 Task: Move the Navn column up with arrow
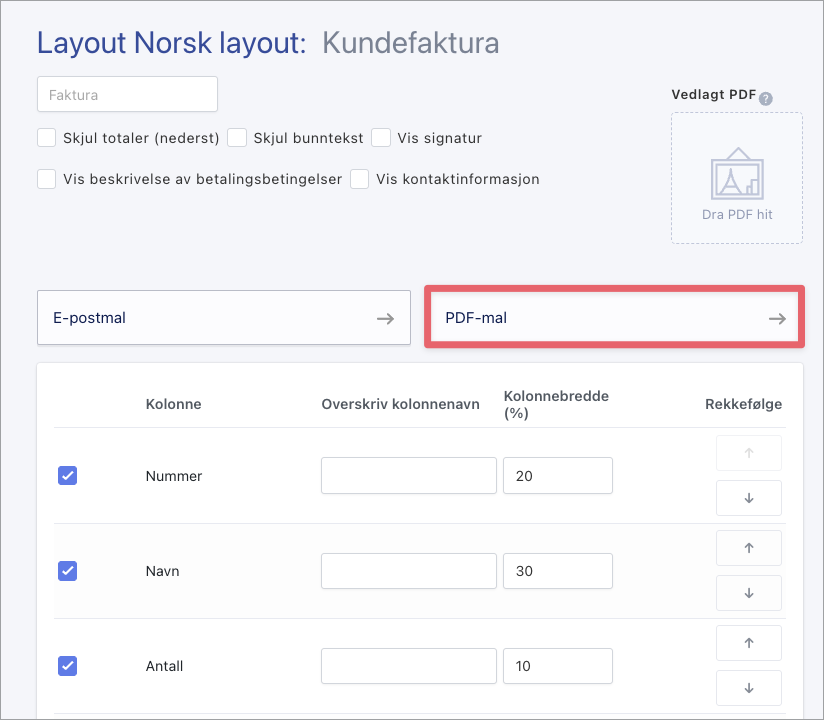tap(748, 547)
